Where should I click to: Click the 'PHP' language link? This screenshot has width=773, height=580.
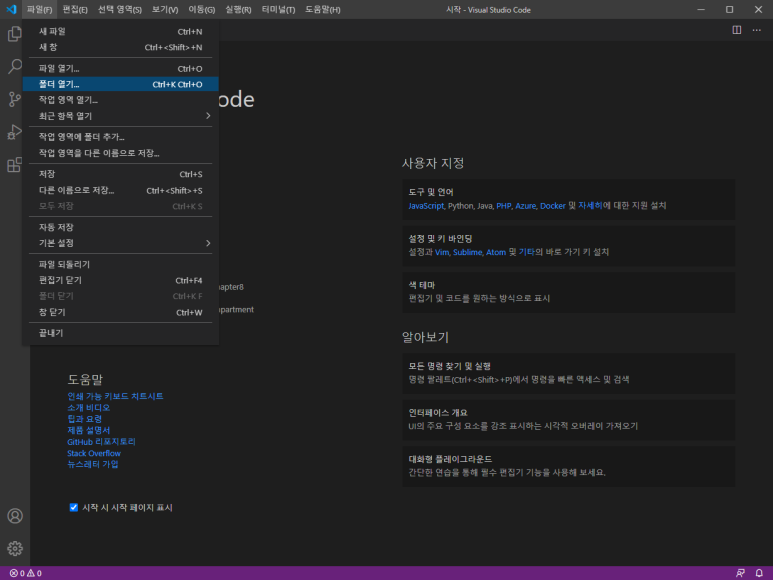click(503, 205)
